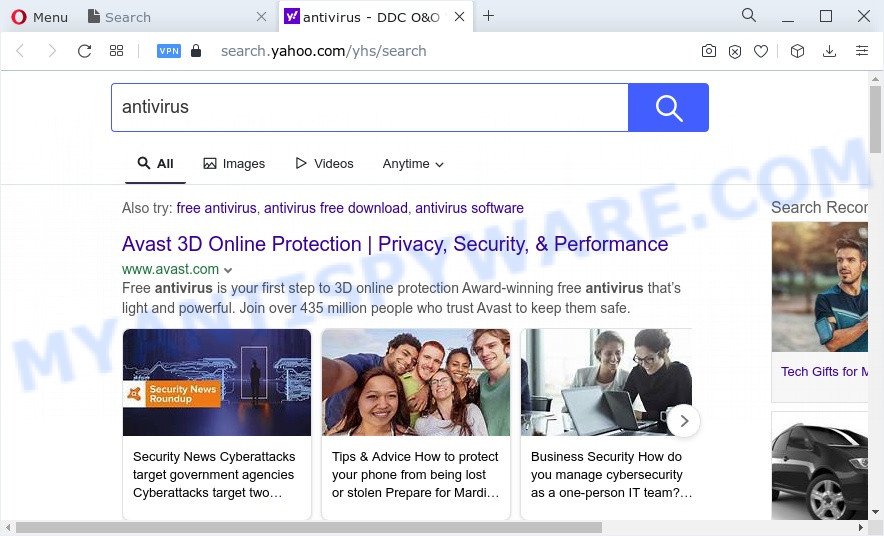Viewport: 884px width, 536px height.
Task: Open the downloads icon
Action: coord(829,51)
